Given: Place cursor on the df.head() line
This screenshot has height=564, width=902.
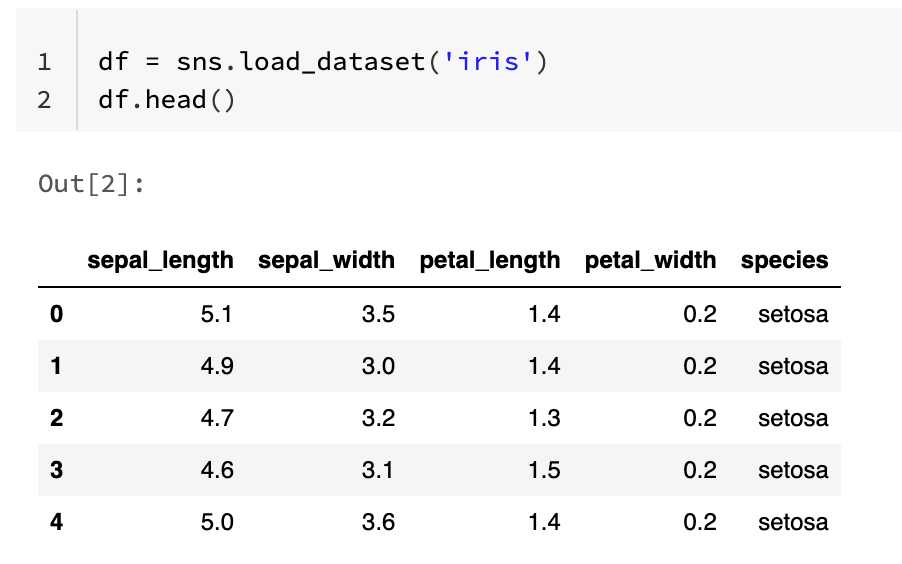Looking at the screenshot, I should pyautogui.click(x=167, y=100).
